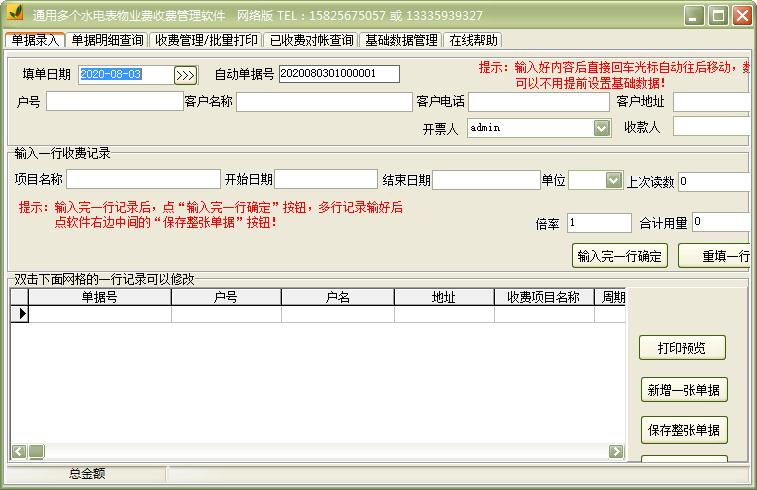Open the 在线帮助 tab
Viewport: 757px width, 490px height.
(473, 40)
